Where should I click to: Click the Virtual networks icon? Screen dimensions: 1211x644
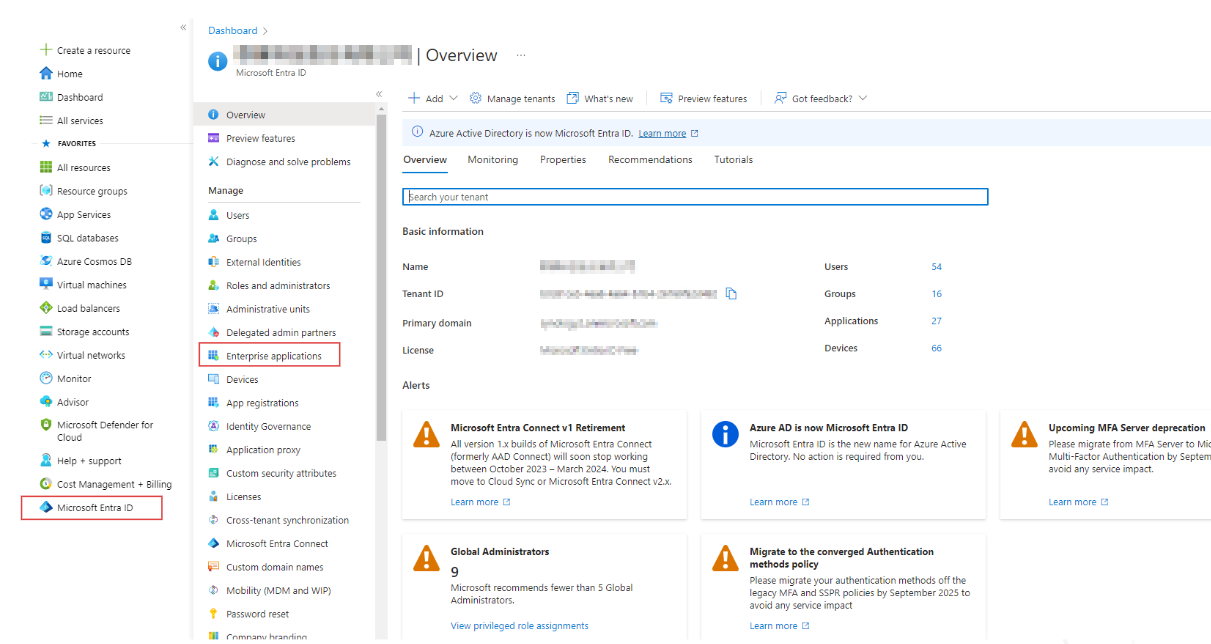(x=45, y=355)
